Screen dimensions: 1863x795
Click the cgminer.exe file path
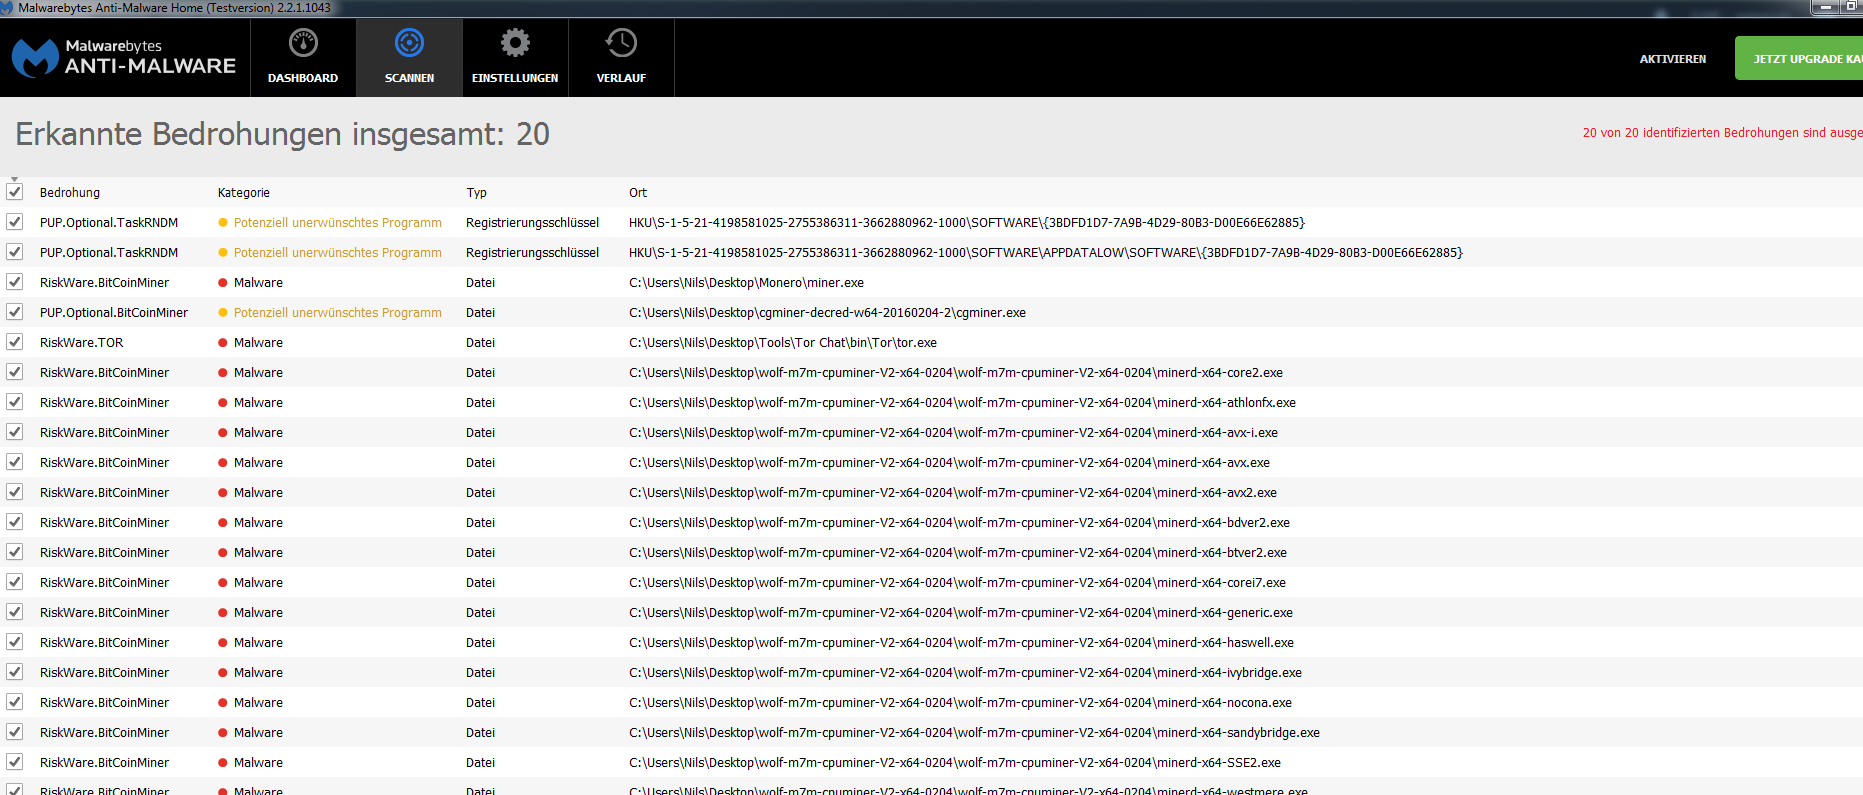click(827, 312)
